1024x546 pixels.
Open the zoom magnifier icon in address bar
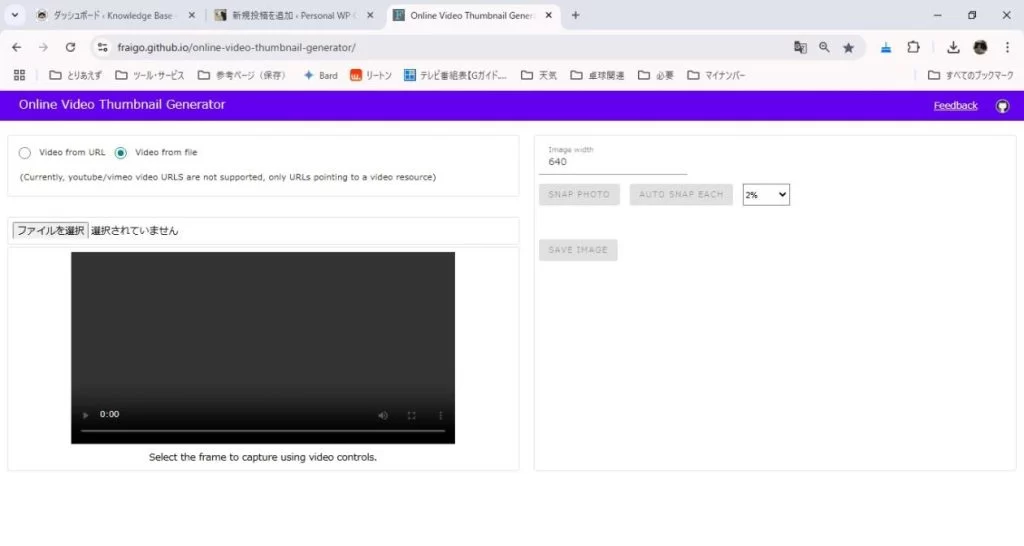[824, 47]
